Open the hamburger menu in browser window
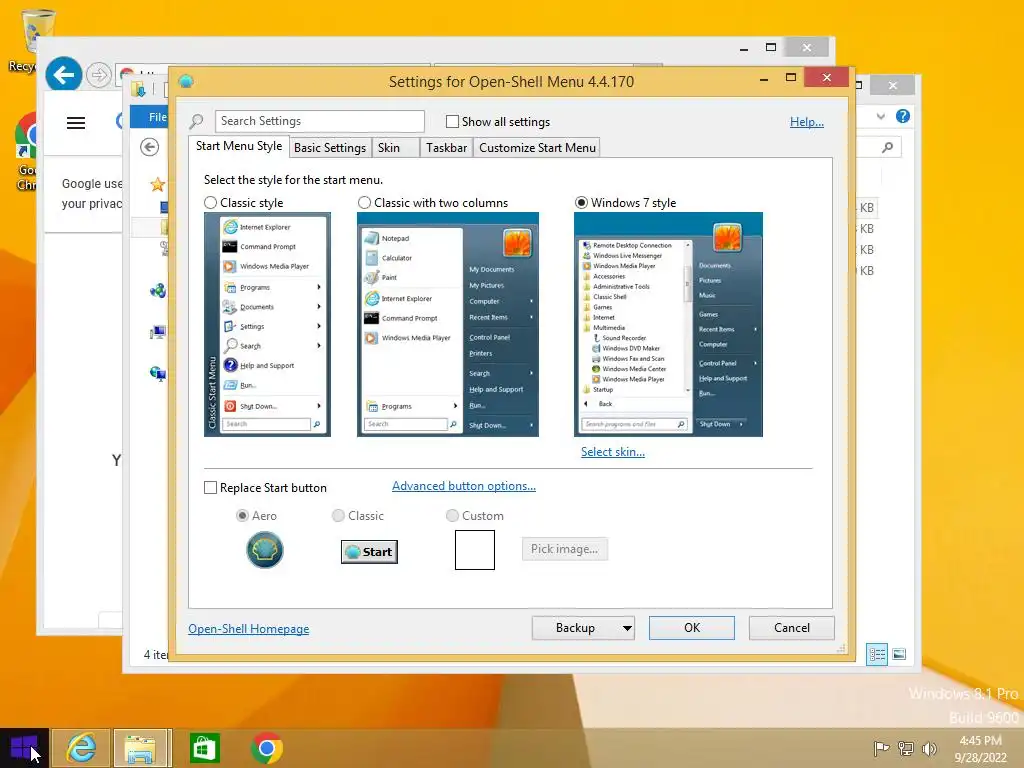This screenshot has width=1024, height=768. pyautogui.click(x=76, y=123)
